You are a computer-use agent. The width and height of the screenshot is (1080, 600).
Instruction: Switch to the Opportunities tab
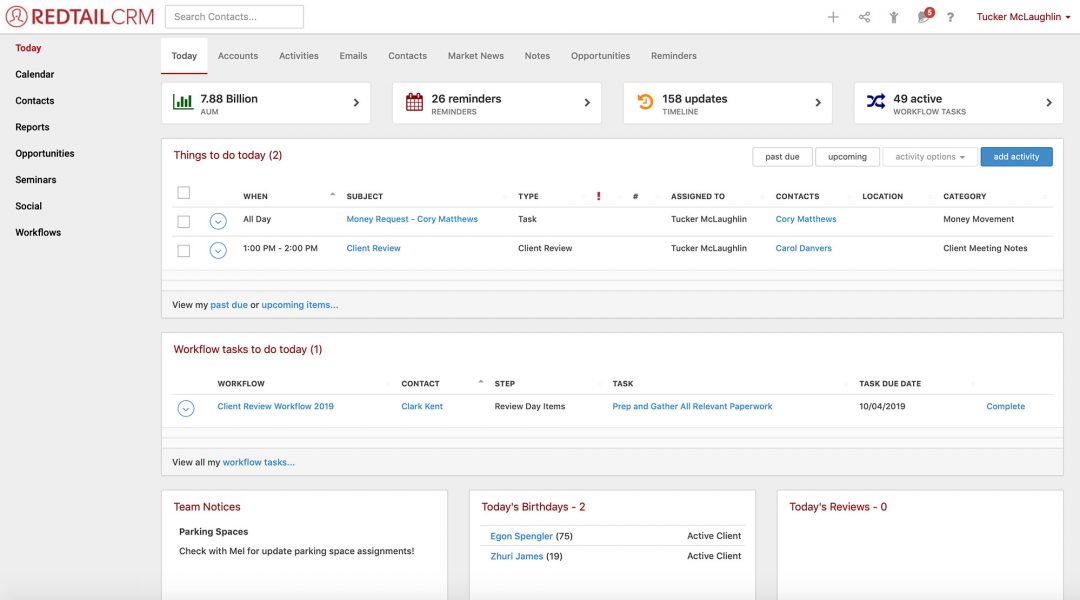click(600, 56)
